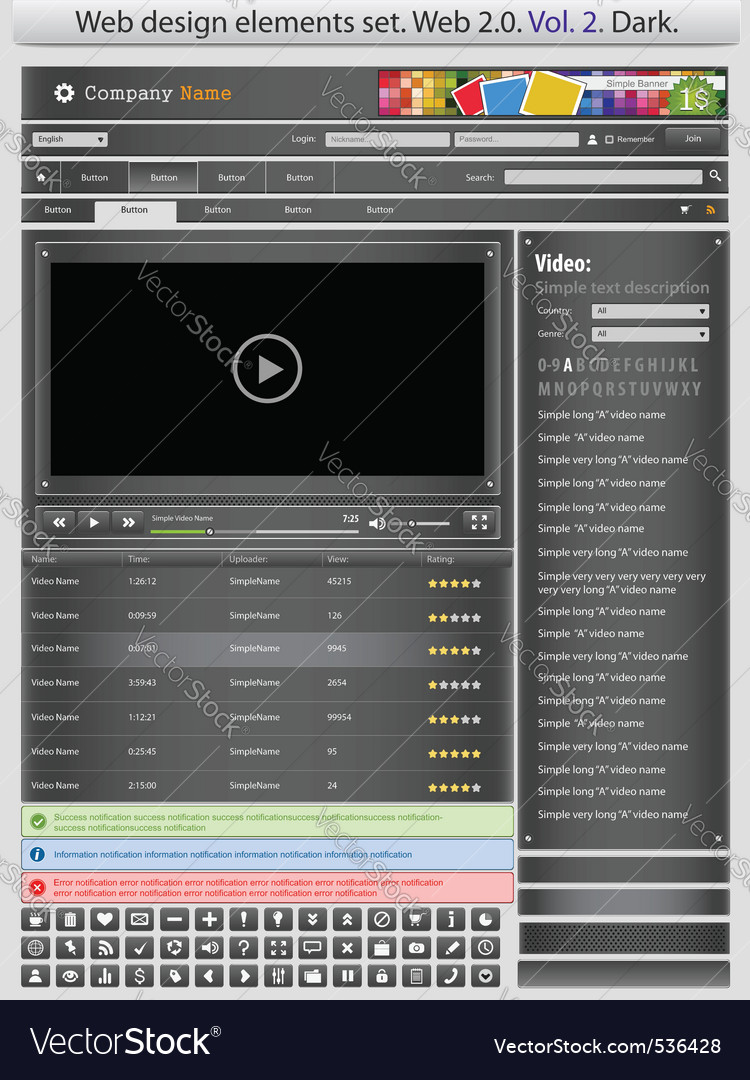This screenshot has height=1080, width=750.
Task: Select letter A in alphabet filter
Action: [x=568, y=365]
